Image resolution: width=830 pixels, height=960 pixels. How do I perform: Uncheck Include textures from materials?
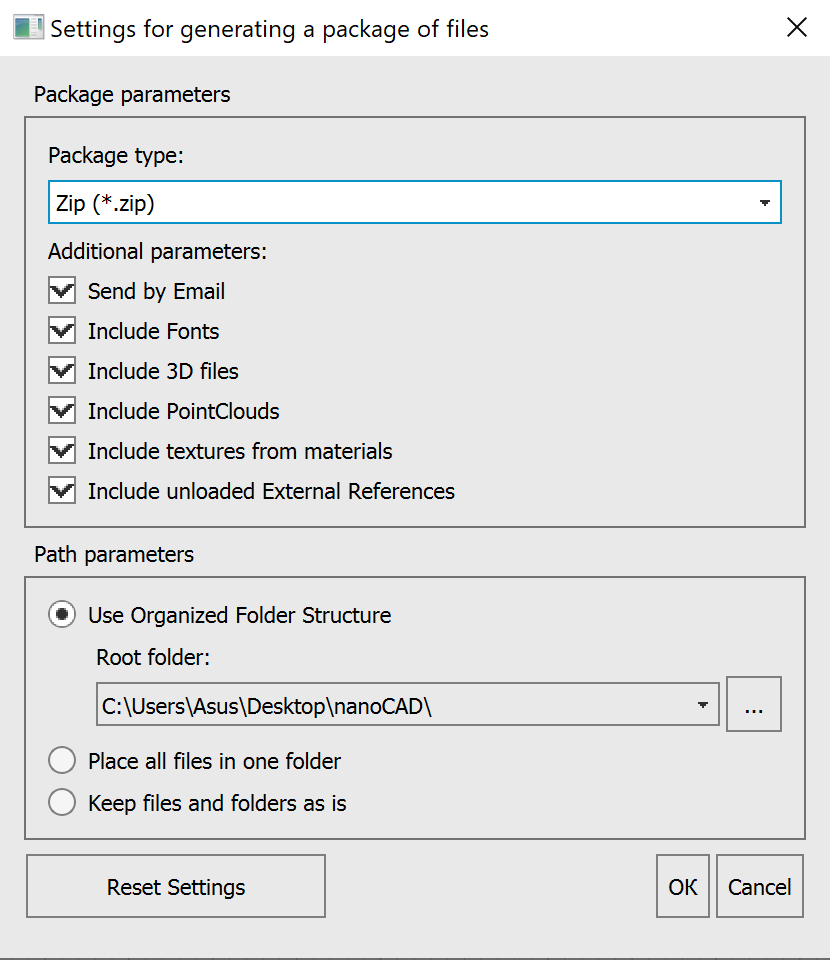pos(62,451)
